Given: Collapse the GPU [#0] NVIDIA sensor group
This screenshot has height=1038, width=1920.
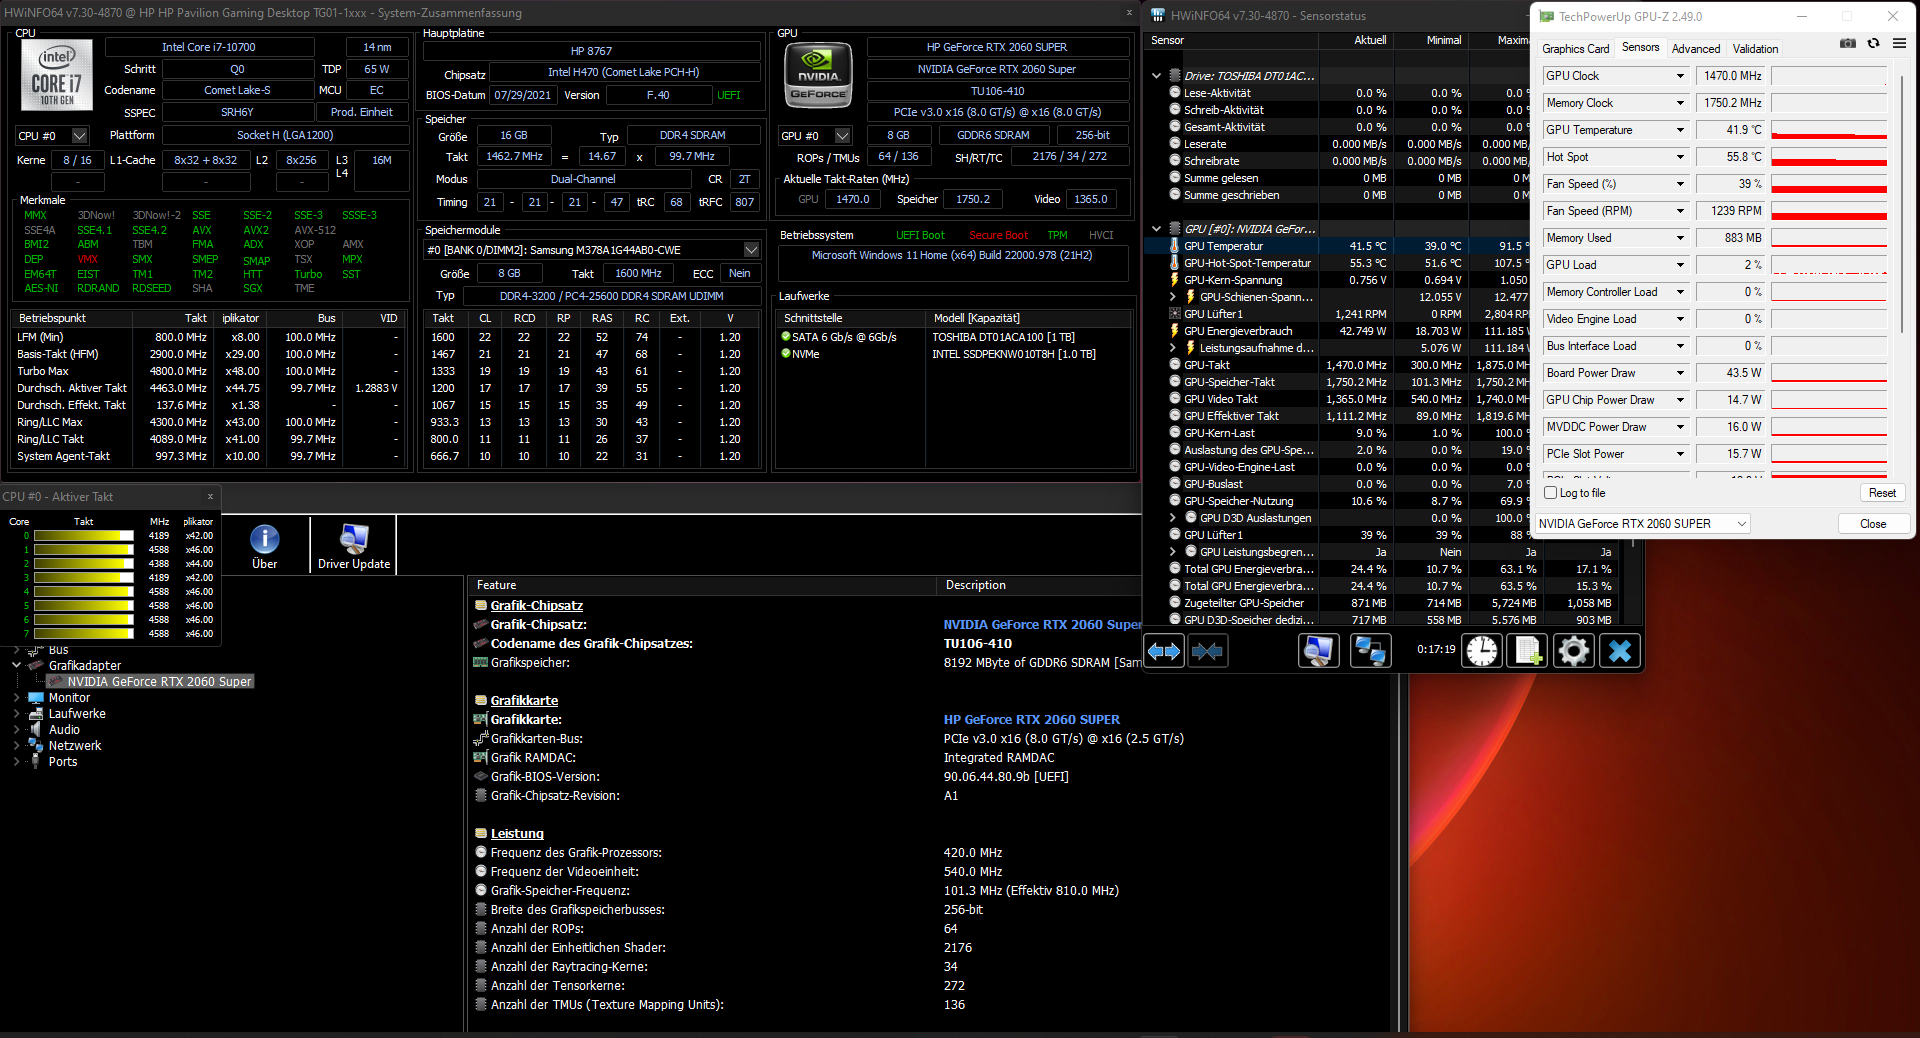Looking at the screenshot, I should (1157, 229).
